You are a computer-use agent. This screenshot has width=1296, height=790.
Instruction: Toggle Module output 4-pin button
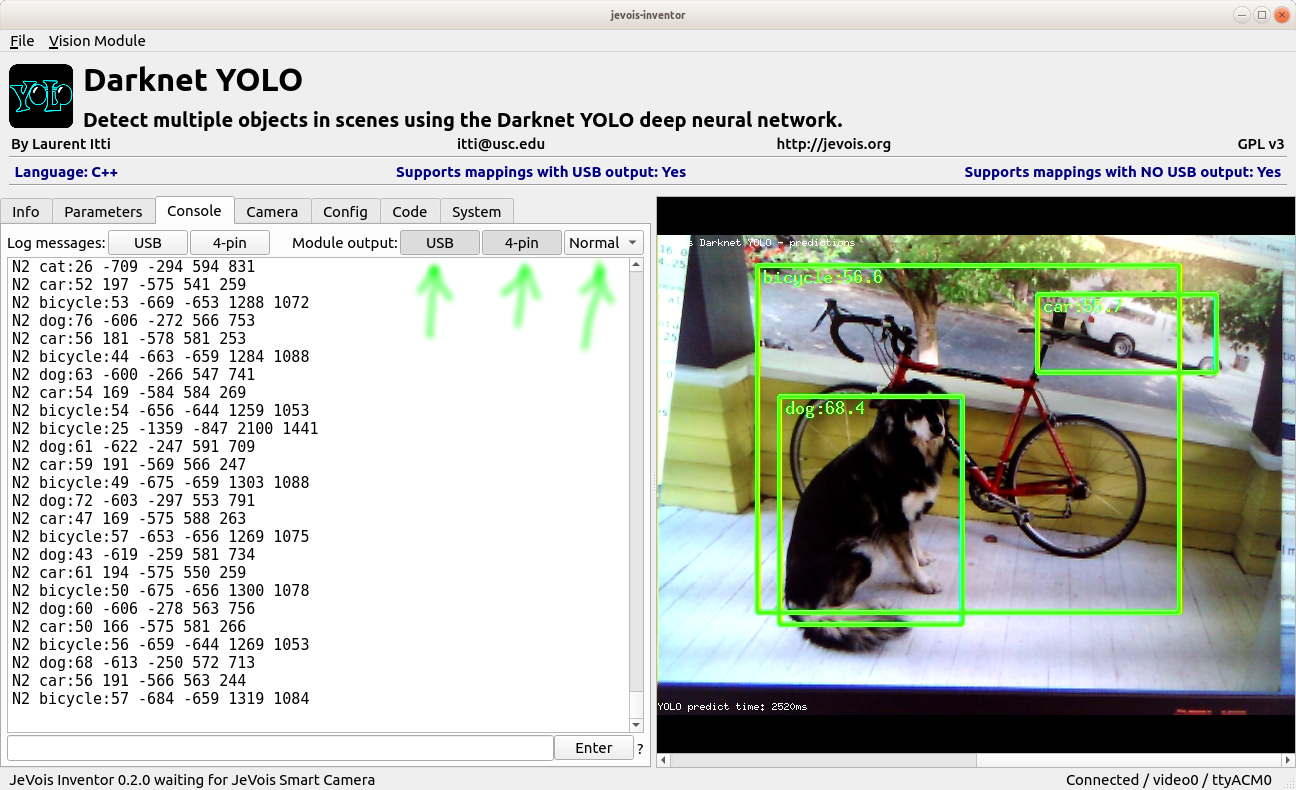click(x=522, y=243)
